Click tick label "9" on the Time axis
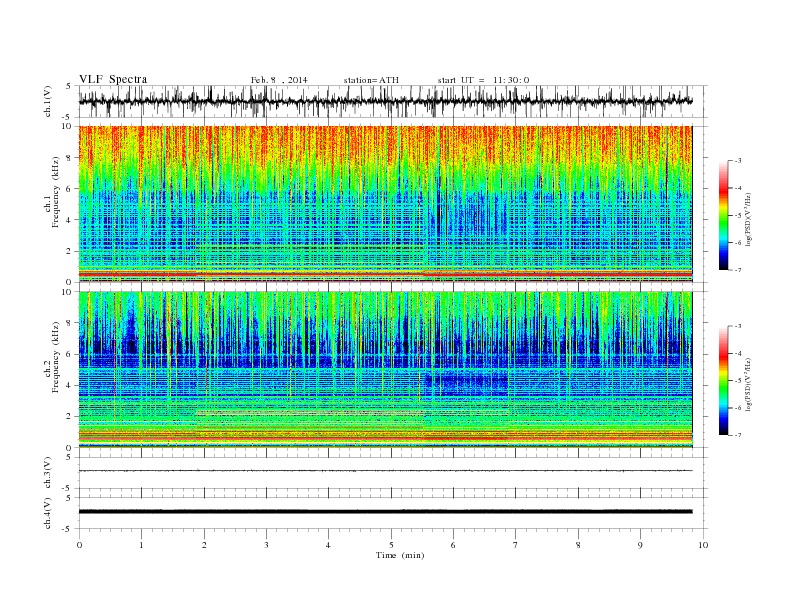Viewport: 792px width, 612px height. (x=640, y=545)
